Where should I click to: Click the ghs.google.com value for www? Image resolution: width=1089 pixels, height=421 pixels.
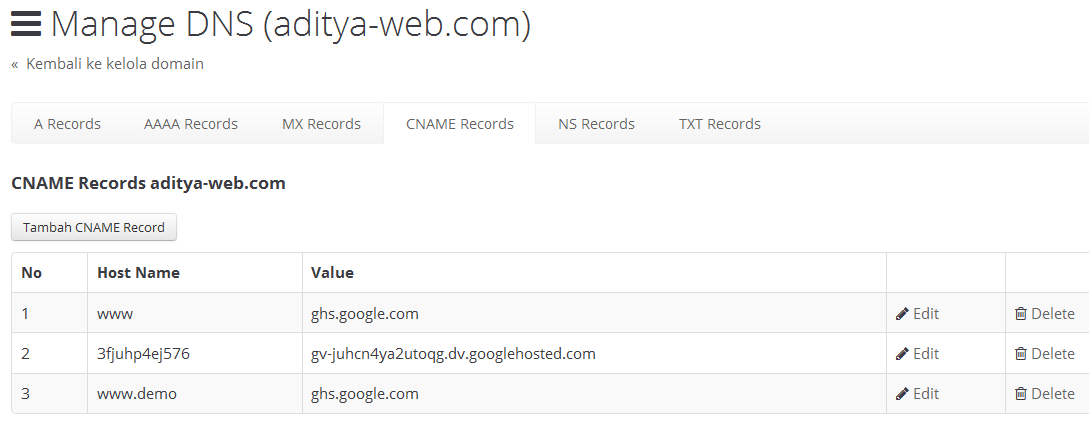pos(364,314)
